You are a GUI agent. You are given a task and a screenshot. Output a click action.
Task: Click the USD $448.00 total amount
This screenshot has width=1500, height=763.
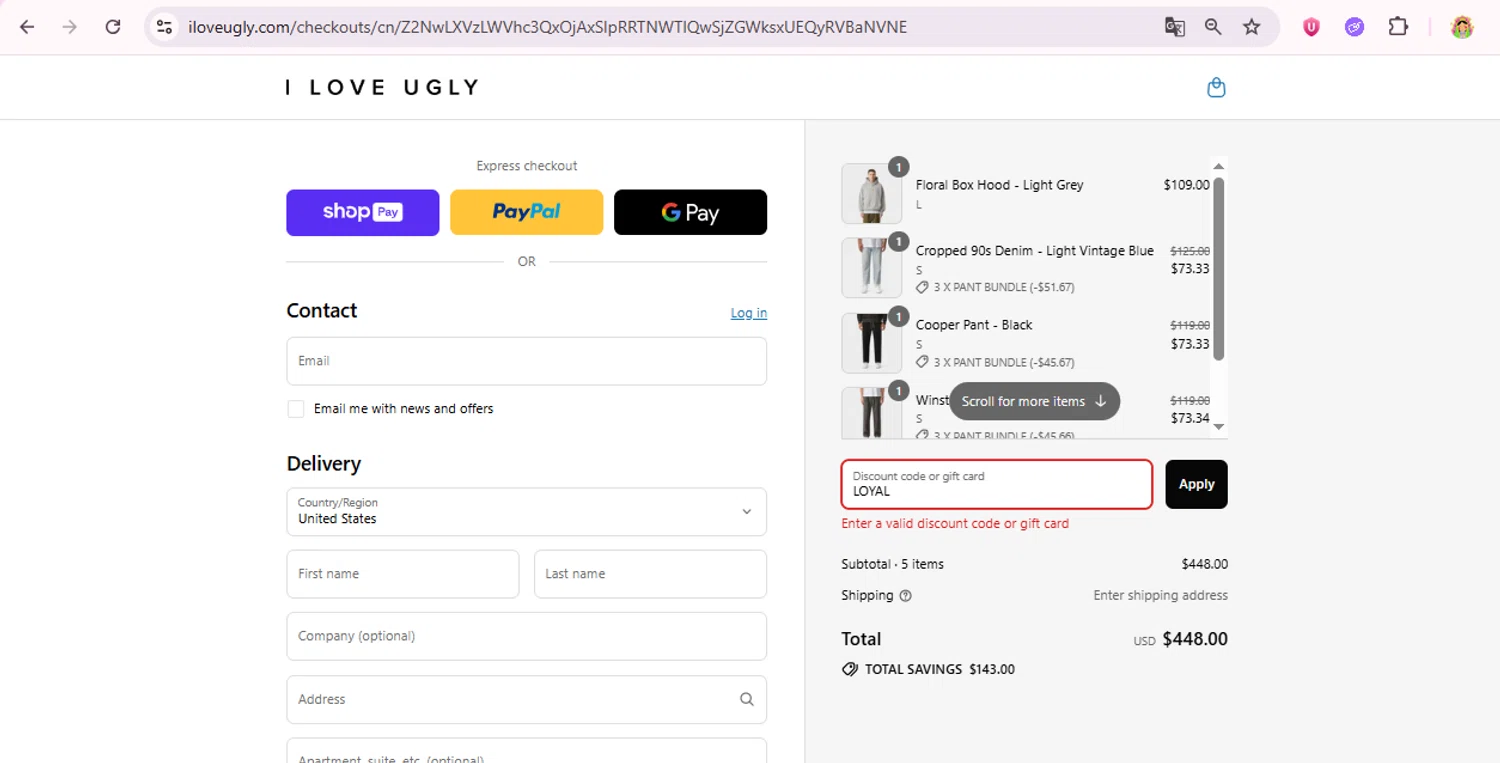coord(1180,639)
